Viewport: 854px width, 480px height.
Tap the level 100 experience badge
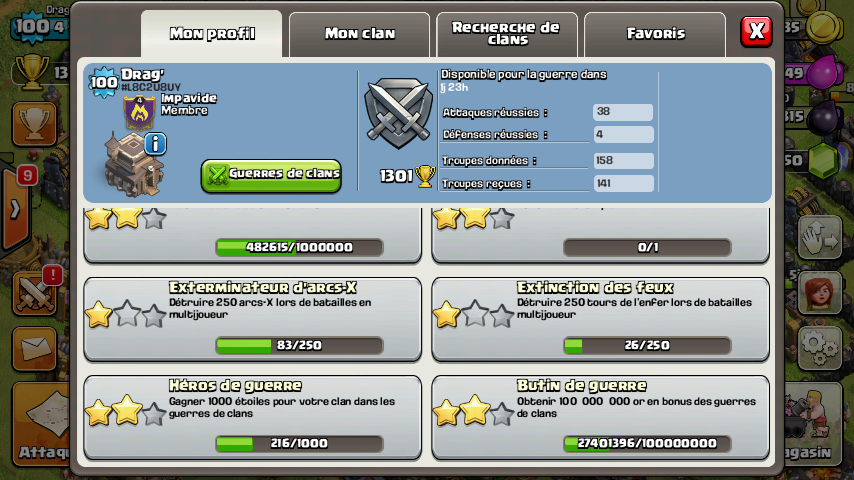point(103,83)
